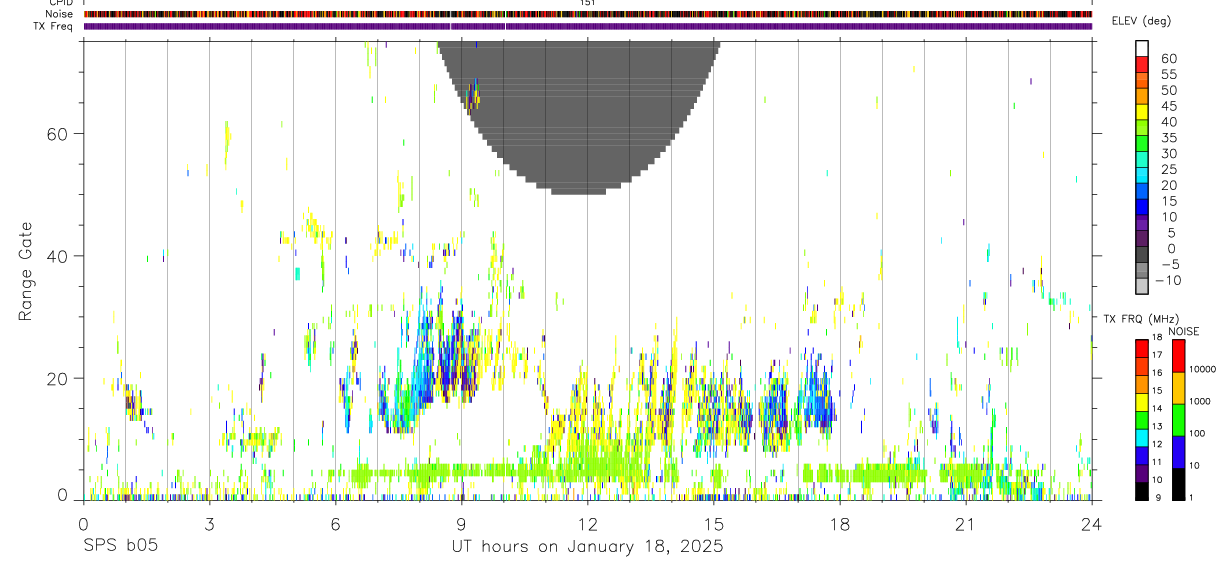Select the black 9–10 segment of the TX FRQ bar
Screen dimensions: 1228x567
(1142, 491)
